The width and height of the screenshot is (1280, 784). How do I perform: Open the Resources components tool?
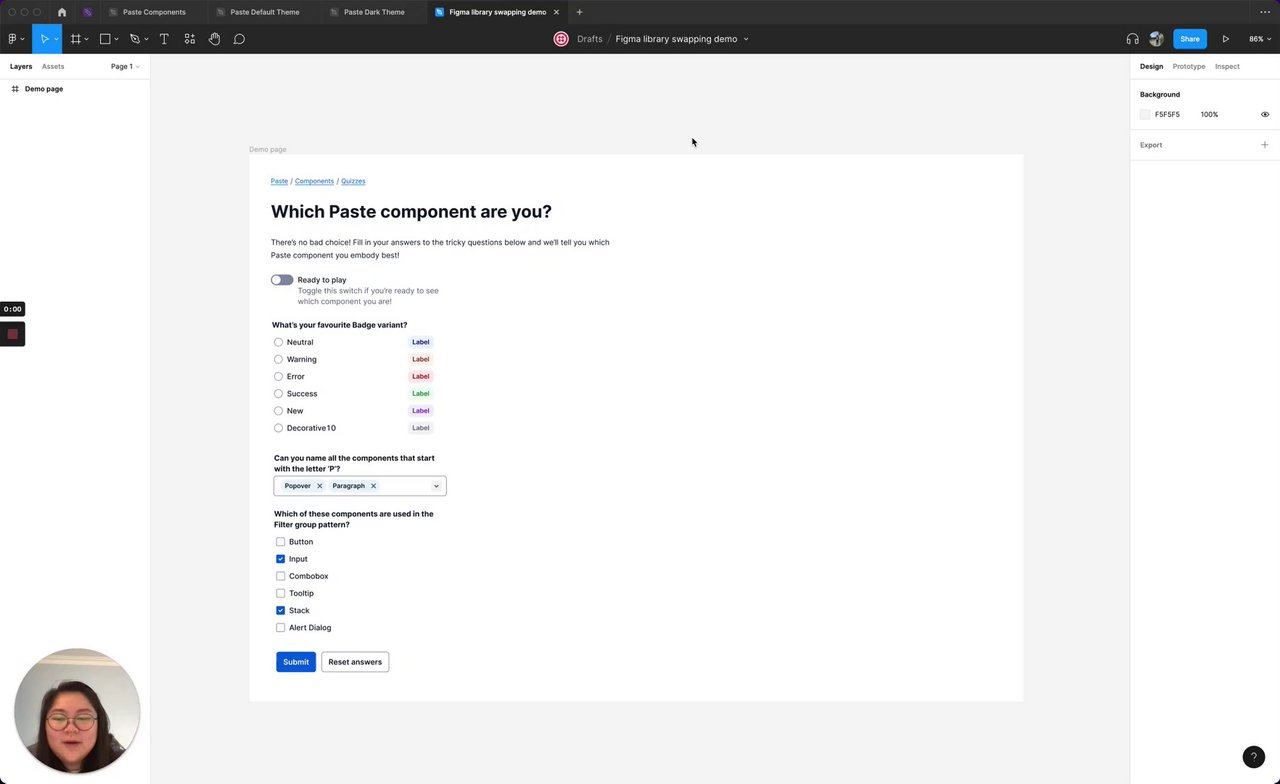[189, 39]
